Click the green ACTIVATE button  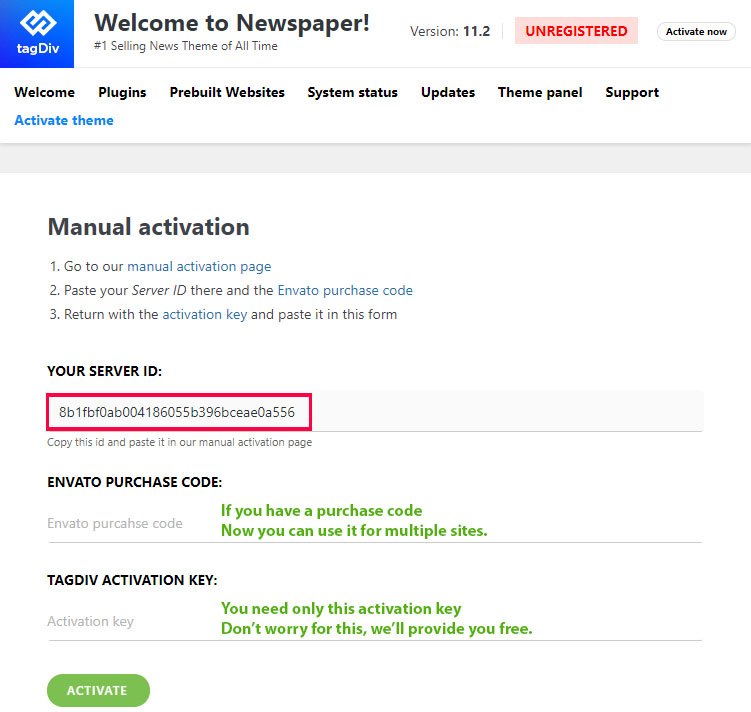(98, 690)
